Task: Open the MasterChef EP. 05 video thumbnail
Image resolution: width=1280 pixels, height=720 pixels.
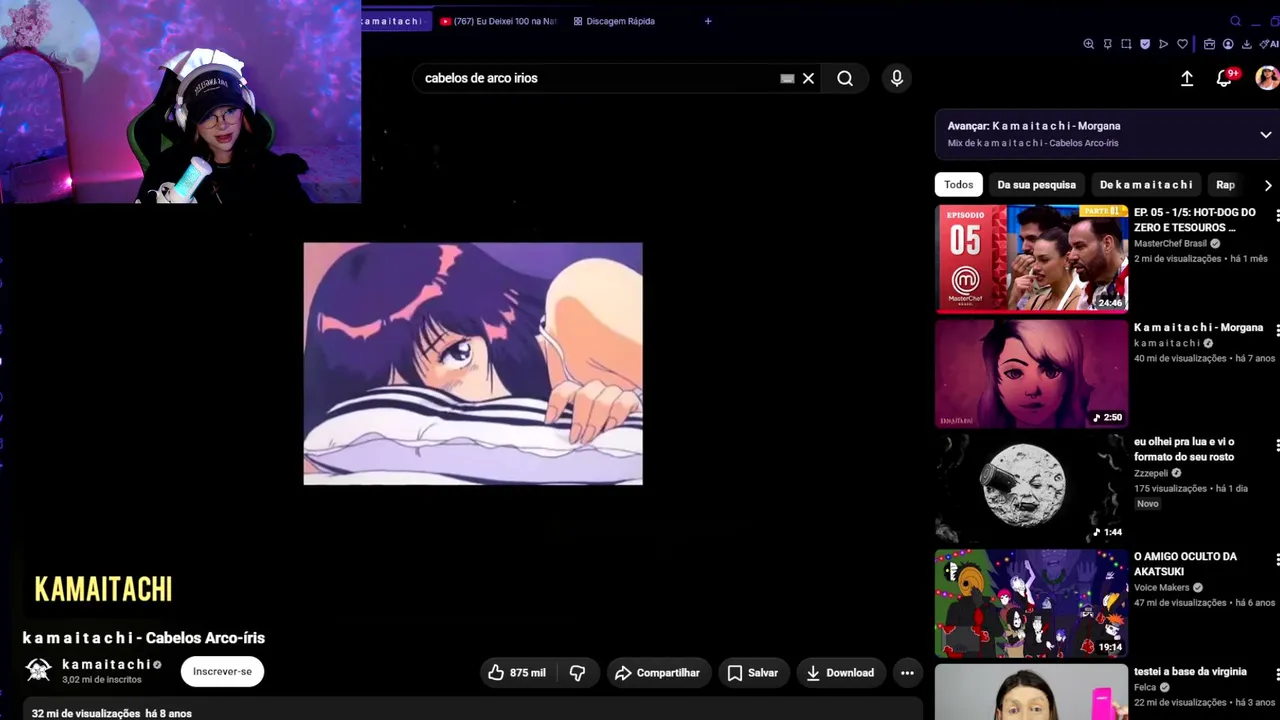Action: (1031, 258)
